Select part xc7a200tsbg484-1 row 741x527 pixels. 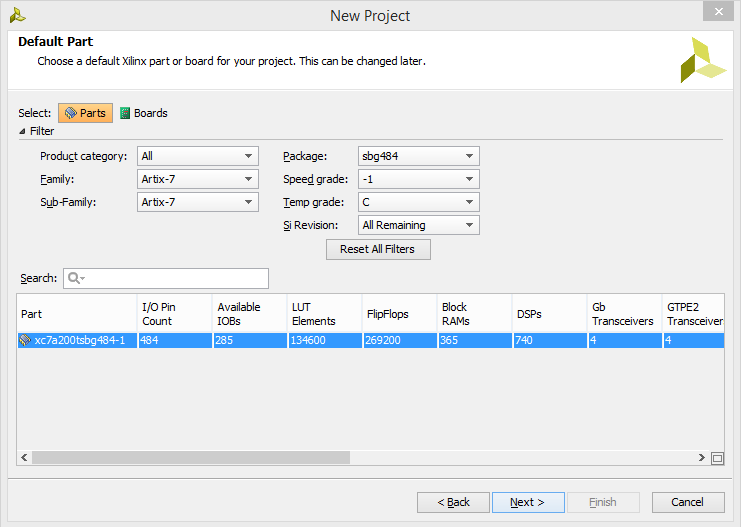click(x=370, y=340)
